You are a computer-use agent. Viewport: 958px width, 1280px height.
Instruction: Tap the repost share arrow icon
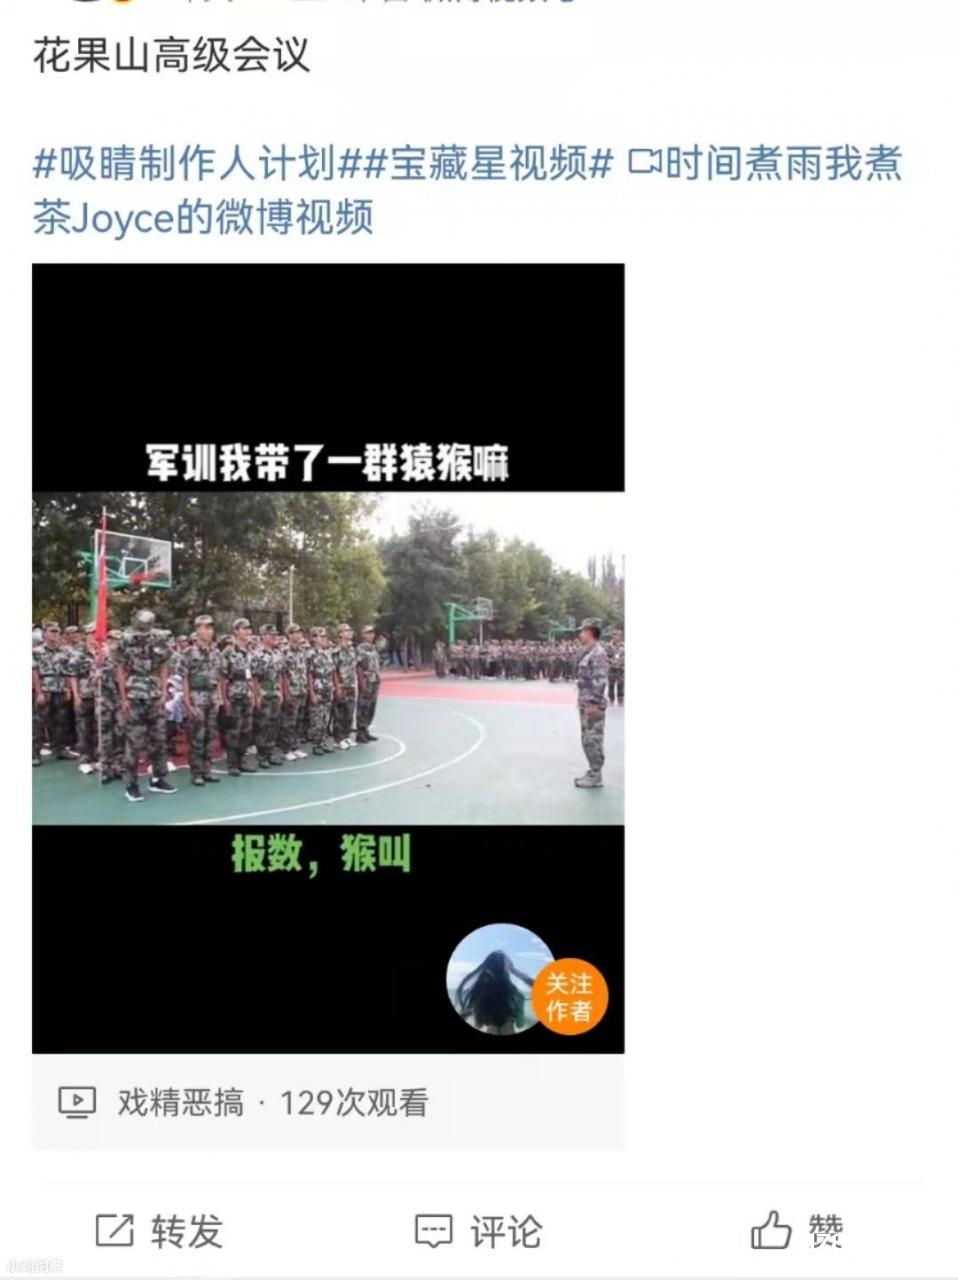coord(114,1230)
